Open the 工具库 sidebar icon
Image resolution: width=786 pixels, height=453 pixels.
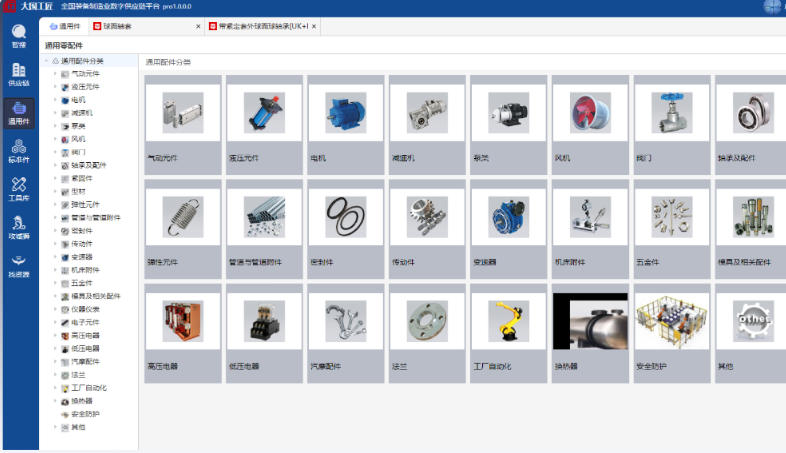[18, 188]
